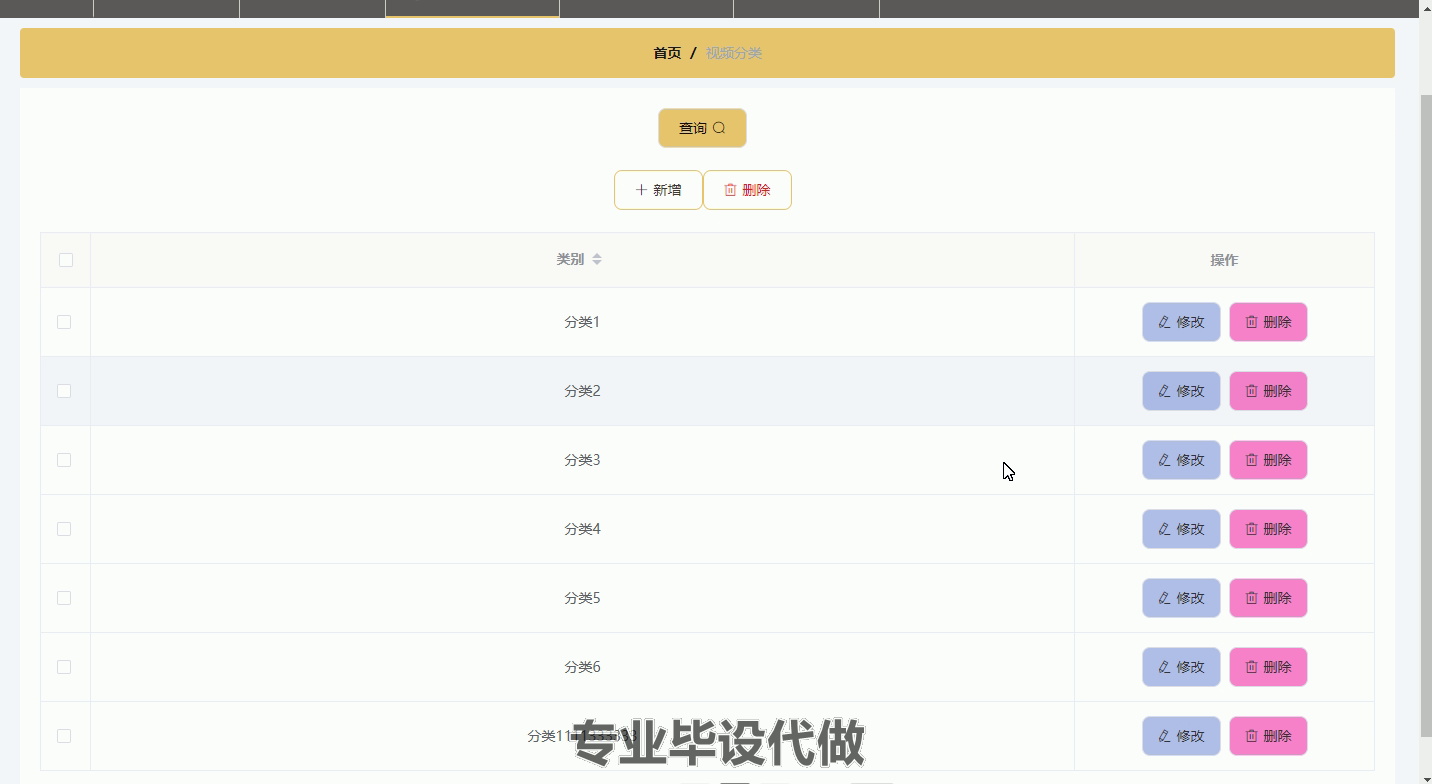Screen dimensions: 1432x784
Task: Click the 操作 column header
Action: 1224,260
